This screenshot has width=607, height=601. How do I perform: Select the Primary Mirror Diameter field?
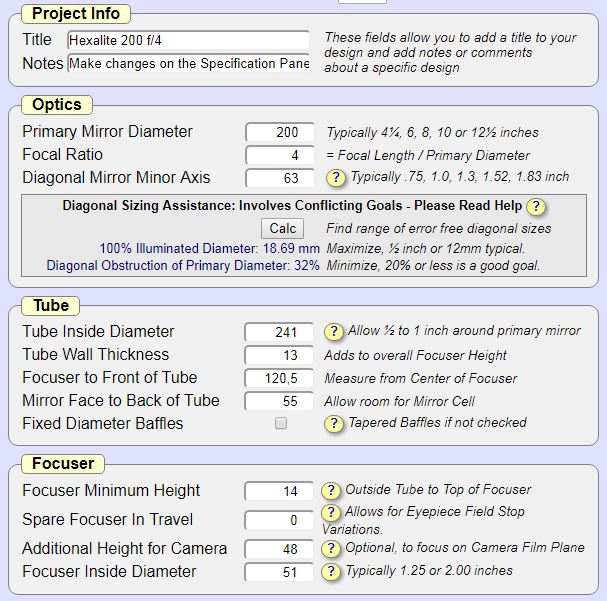(x=280, y=132)
